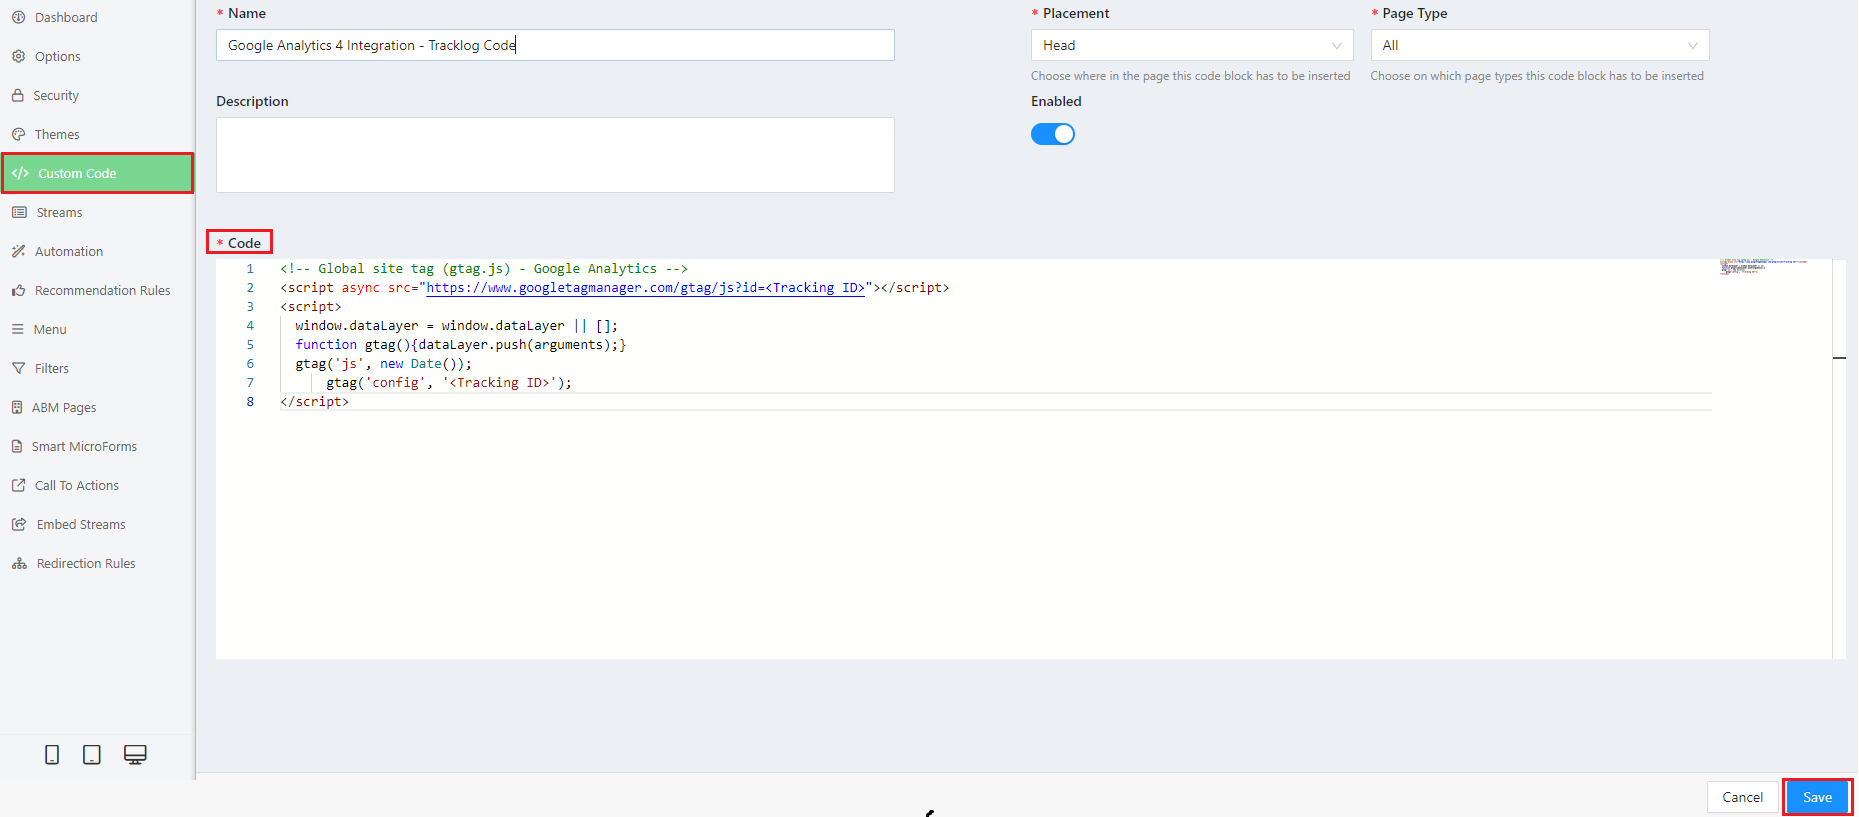Open Themes from the sidebar
The image size is (1859, 817).
click(x=97, y=134)
